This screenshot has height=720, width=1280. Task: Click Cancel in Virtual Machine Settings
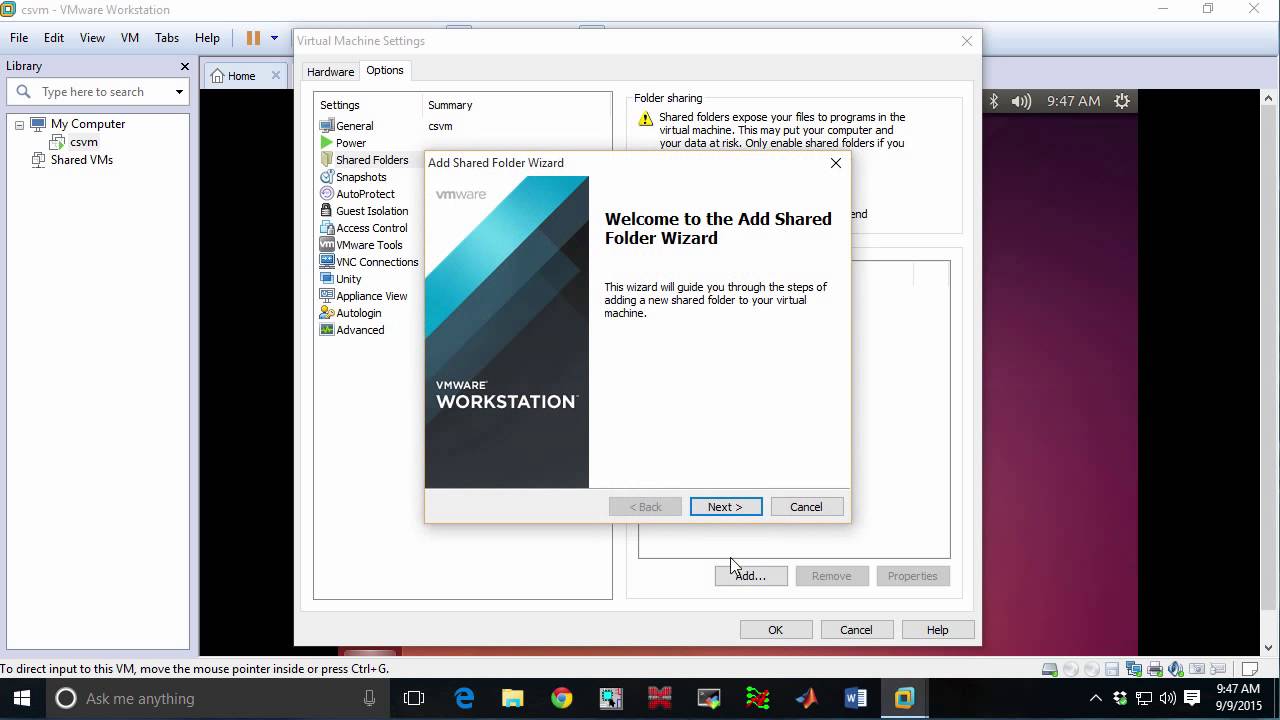(x=856, y=630)
